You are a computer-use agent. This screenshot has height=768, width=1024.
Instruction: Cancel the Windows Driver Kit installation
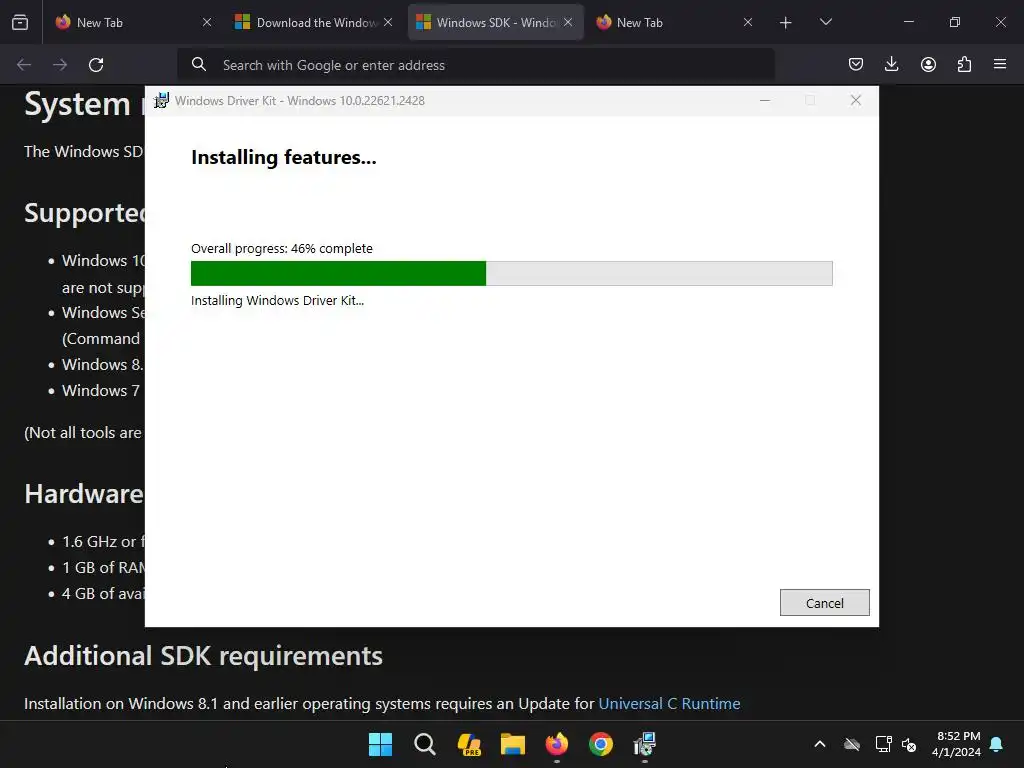(824, 603)
